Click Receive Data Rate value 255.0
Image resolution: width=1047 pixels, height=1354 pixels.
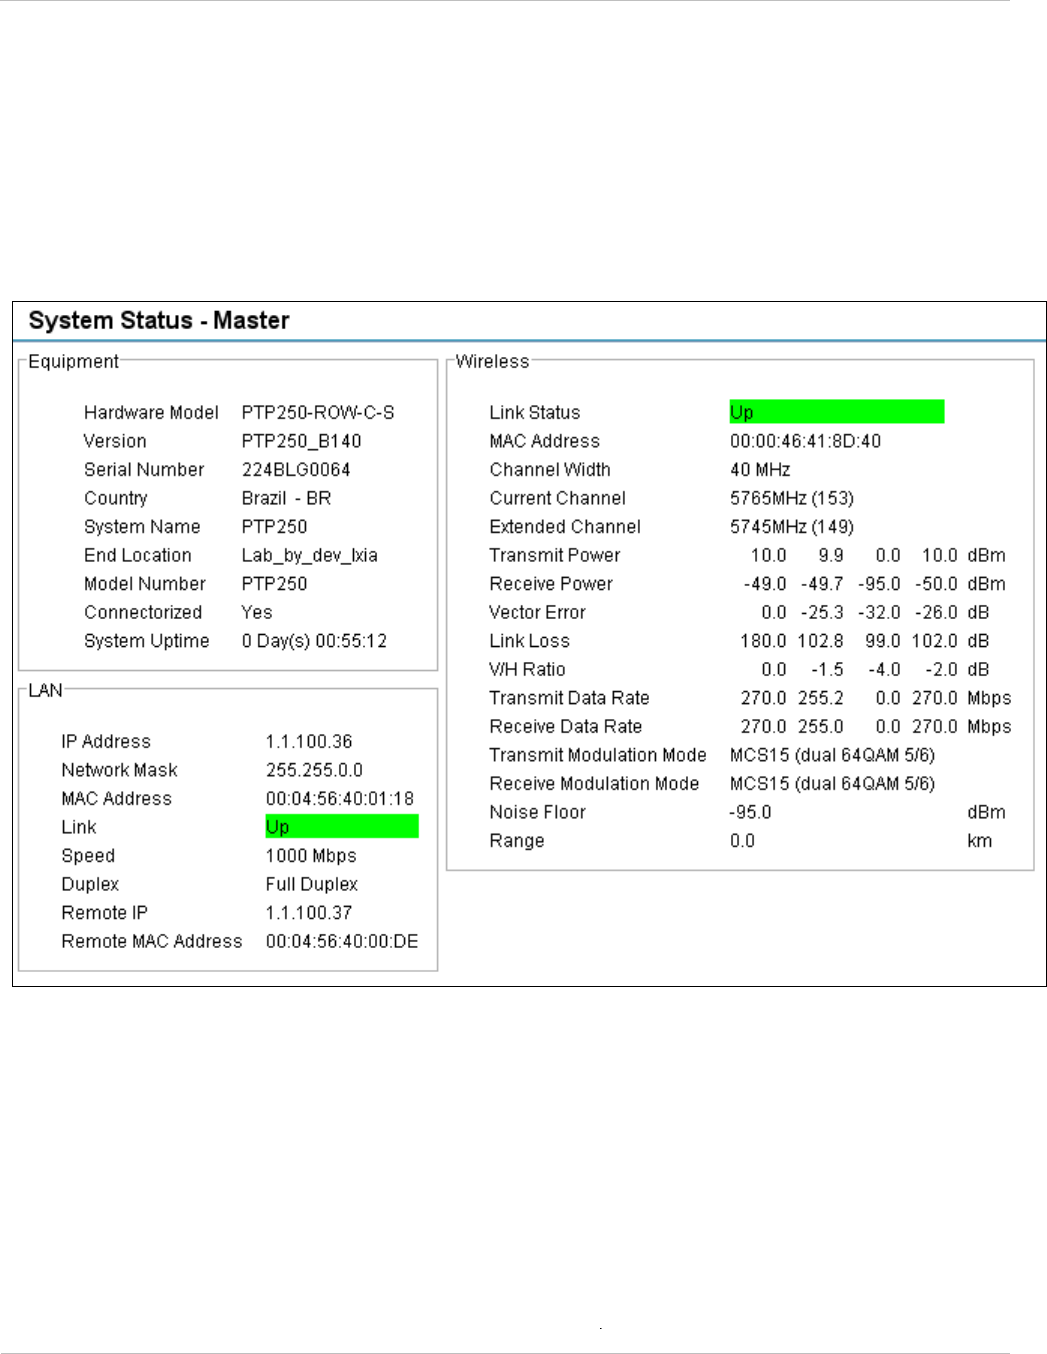[x=821, y=726]
